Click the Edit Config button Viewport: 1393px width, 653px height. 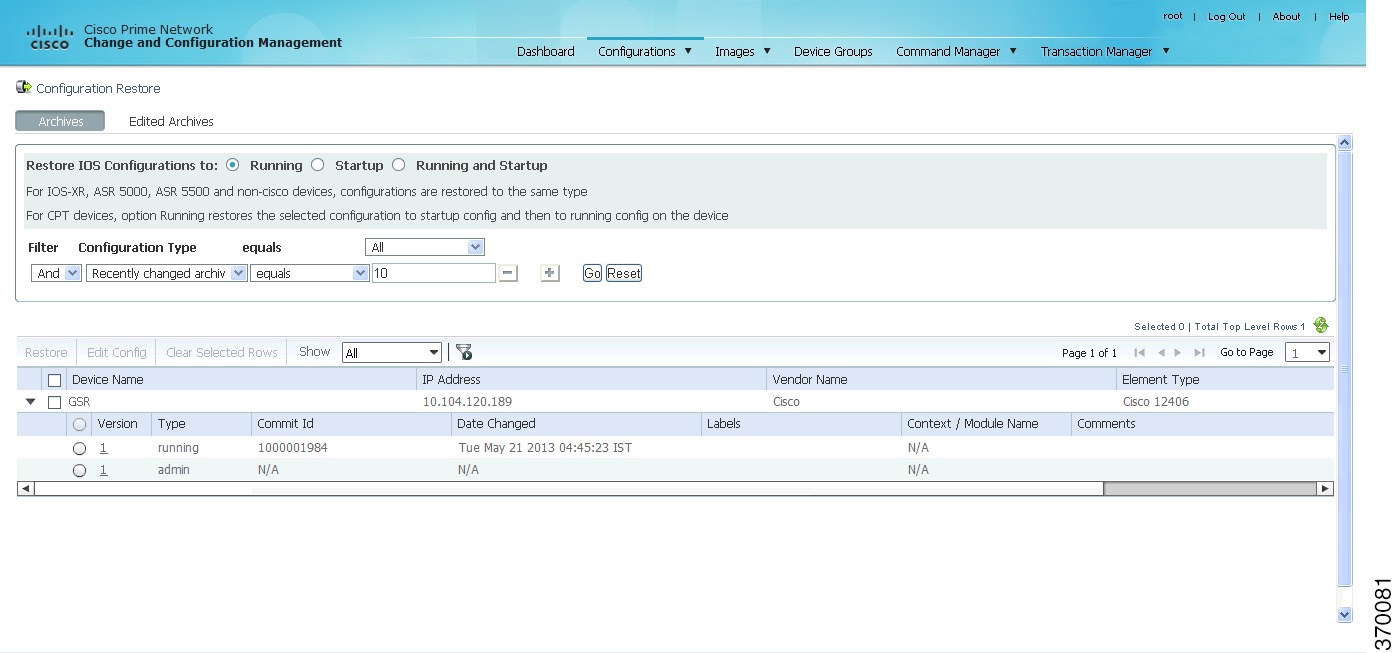click(116, 352)
